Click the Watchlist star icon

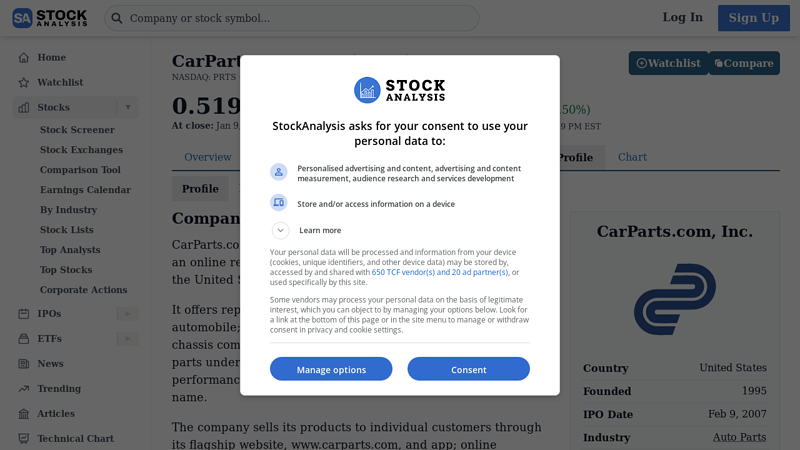[23, 83]
